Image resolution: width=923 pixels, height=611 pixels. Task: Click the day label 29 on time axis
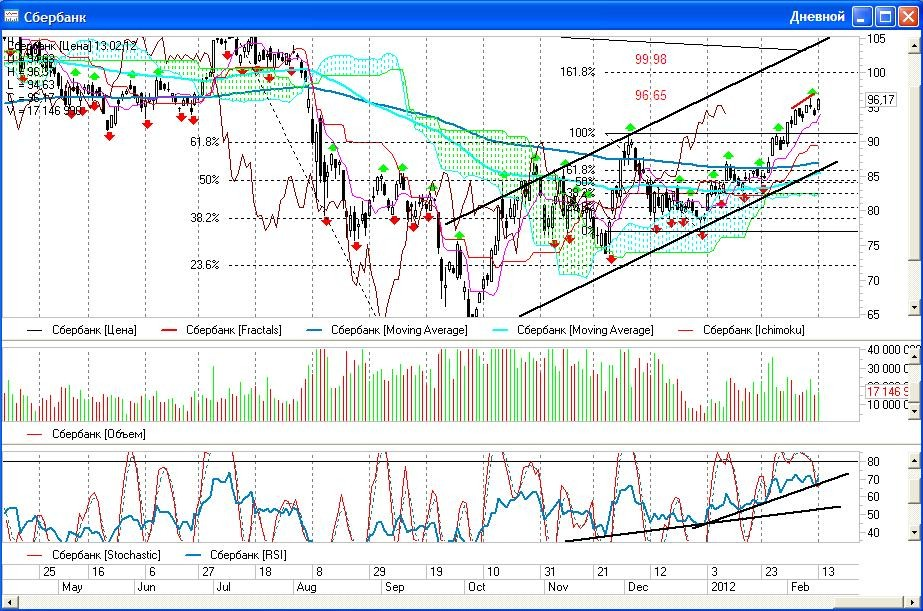tap(380, 572)
